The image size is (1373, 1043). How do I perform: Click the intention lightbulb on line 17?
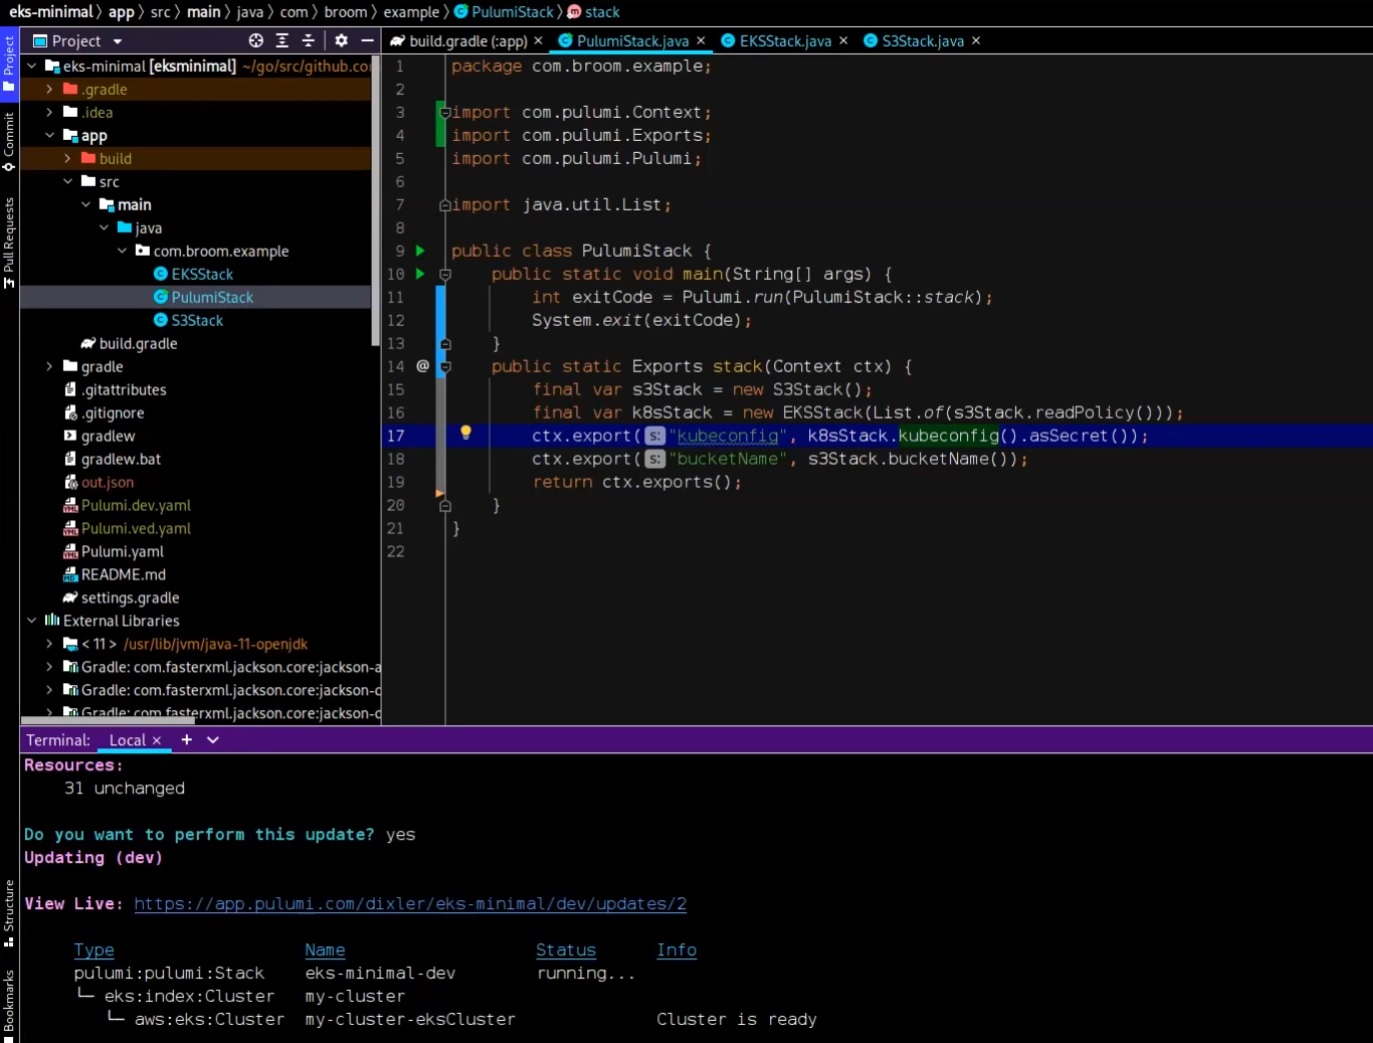[465, 432]
